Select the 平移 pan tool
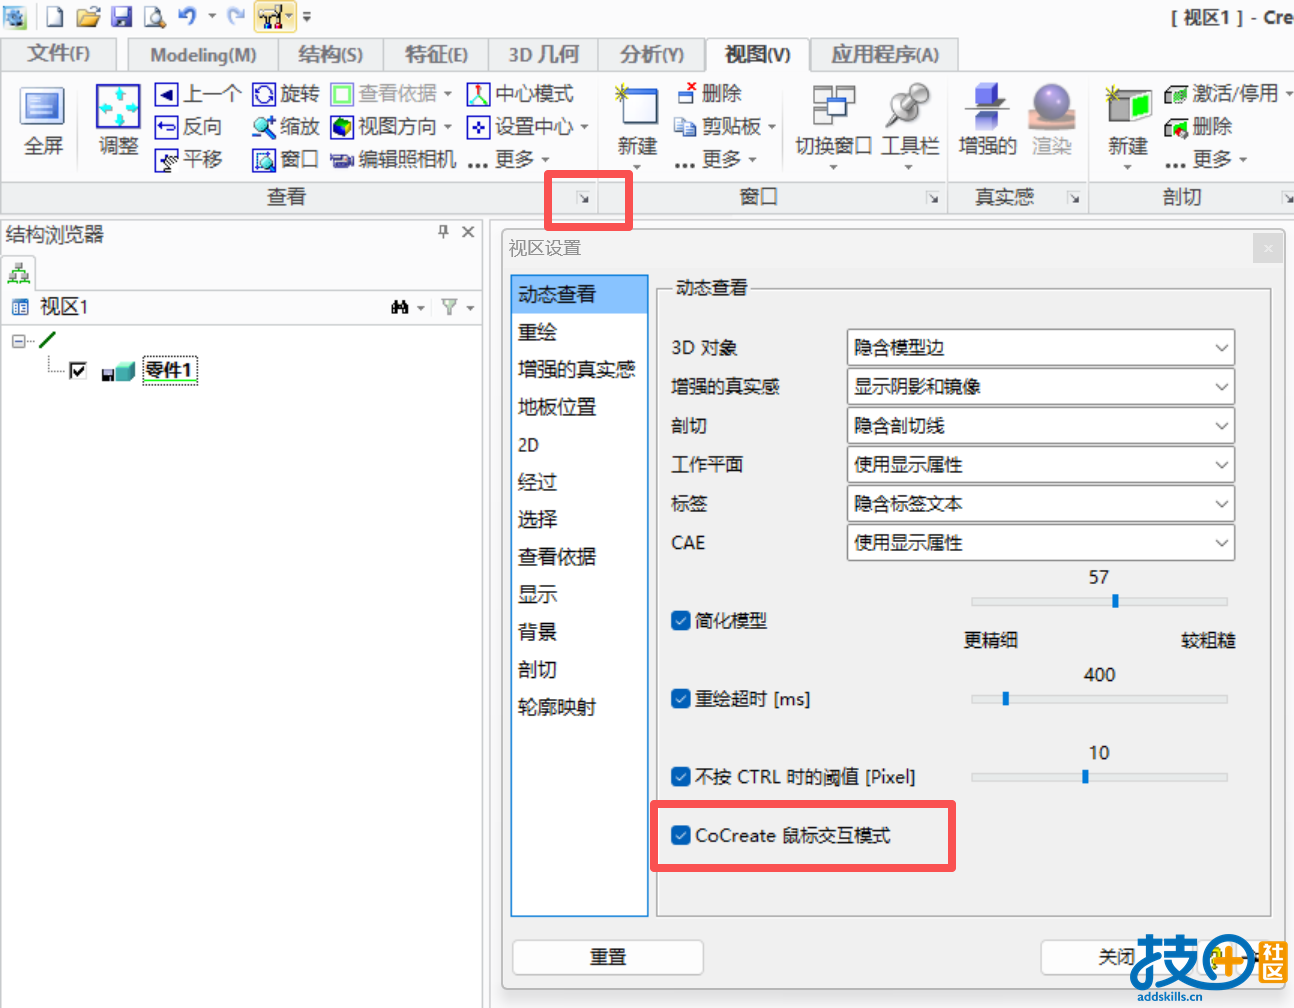This screenshot has height=1008, width=1294. click(x=188, y=159)
